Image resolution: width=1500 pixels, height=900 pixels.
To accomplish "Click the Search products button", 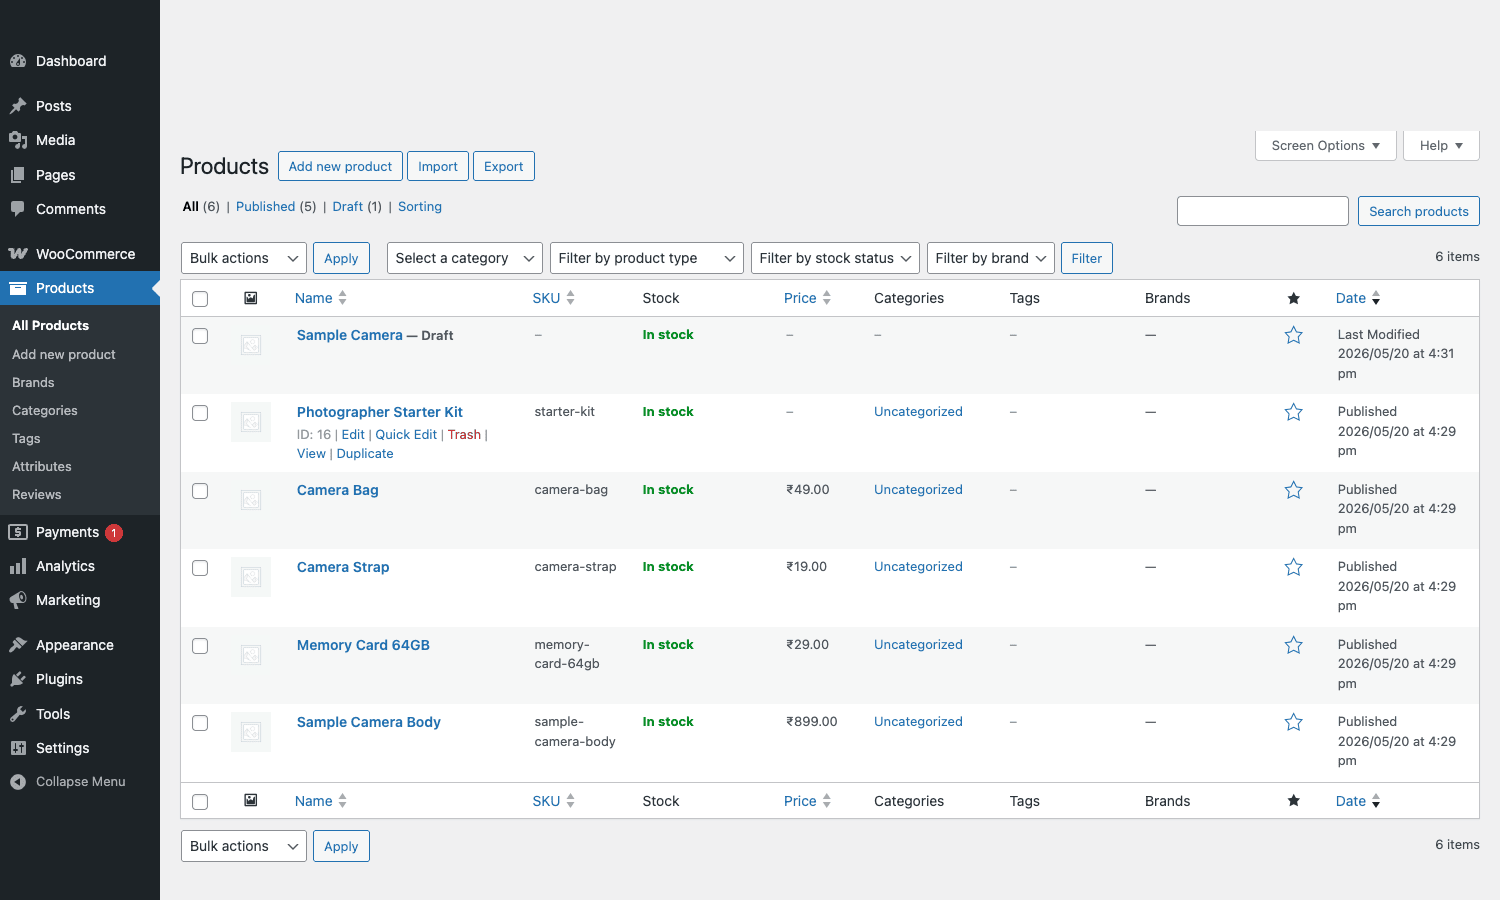I will click(x=1419, y=211).
